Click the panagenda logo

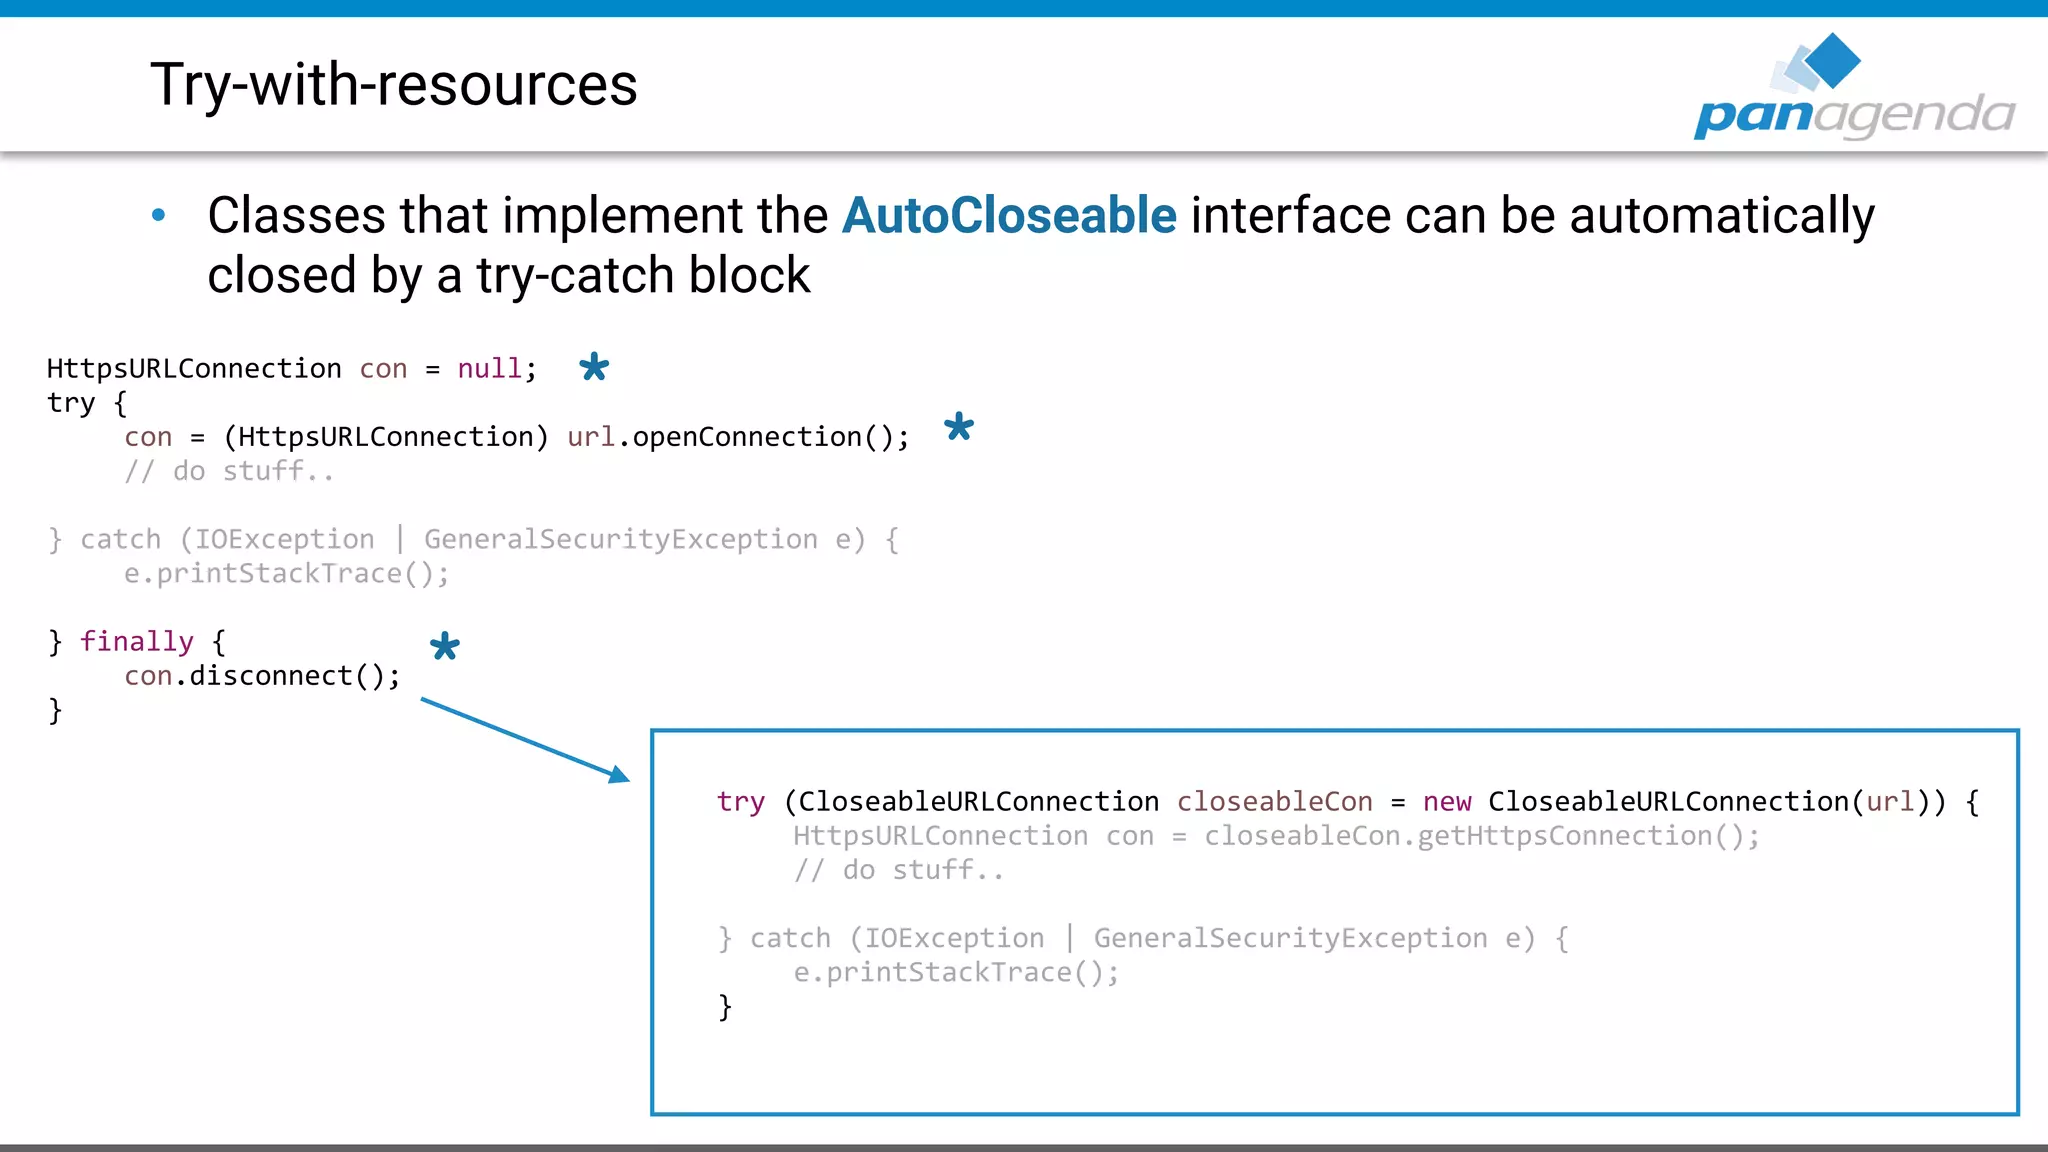(x=1853, y=114)
